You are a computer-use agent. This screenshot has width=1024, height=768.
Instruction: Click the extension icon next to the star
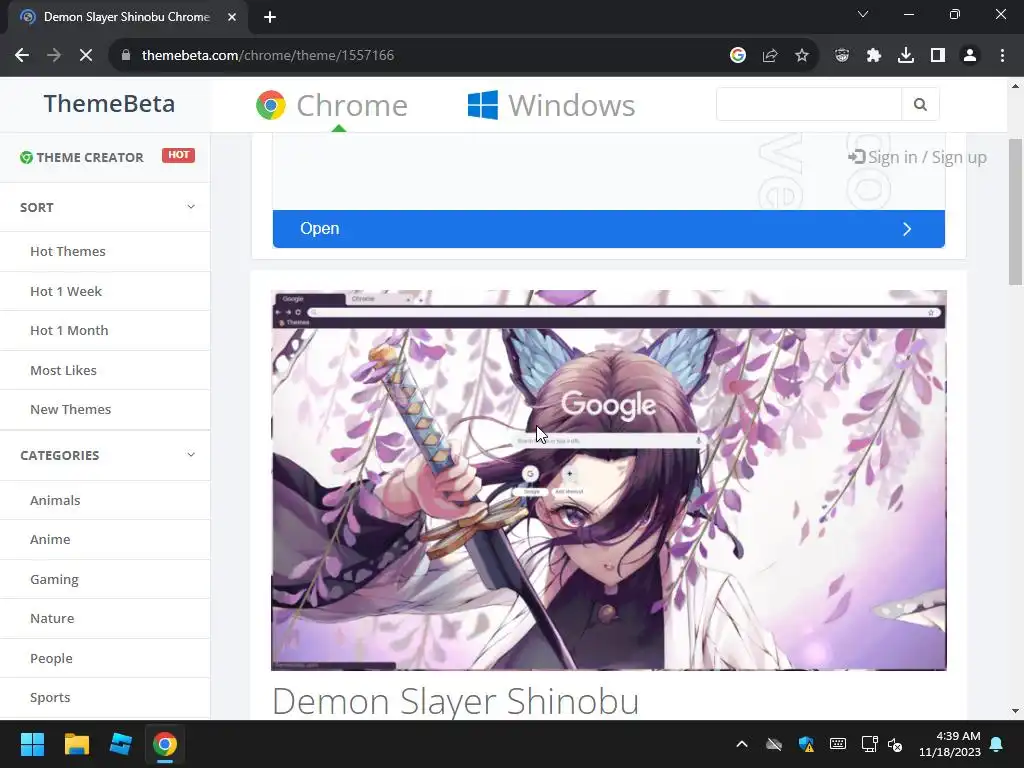pos(842,56)
